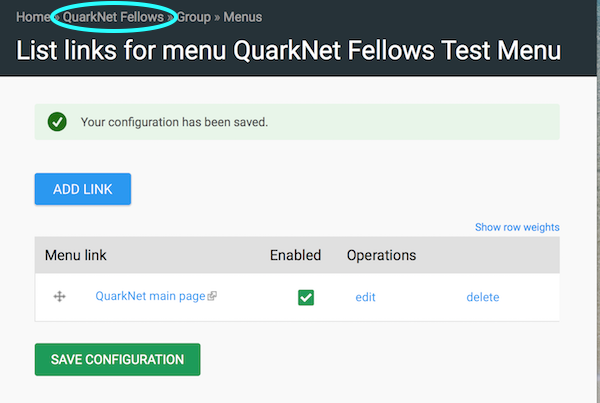Click the external link icon beside QuarkNet main page

click(212, 296)
